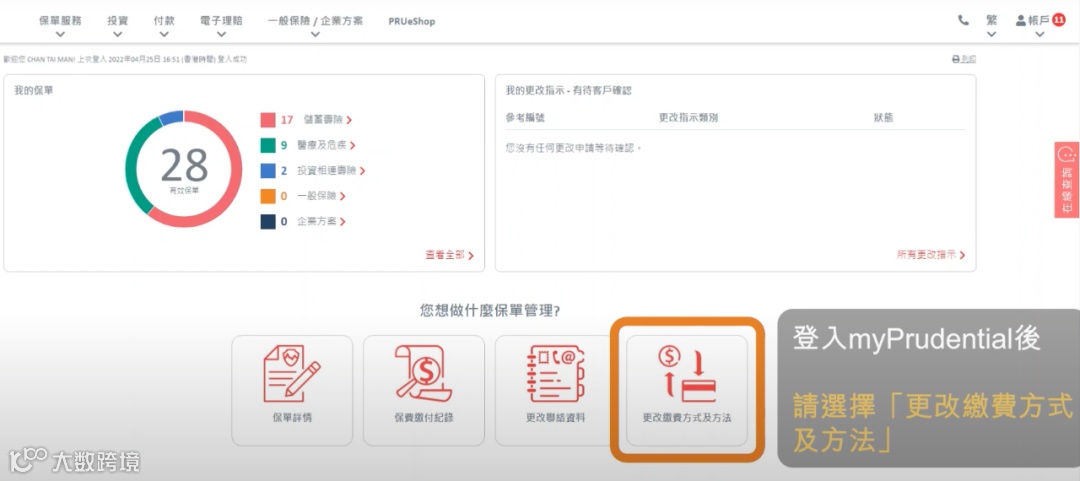The height and width of the screenshot is (481, 1080).
Task: Click the phone contact icon
Action: click(x=963, y=21)
